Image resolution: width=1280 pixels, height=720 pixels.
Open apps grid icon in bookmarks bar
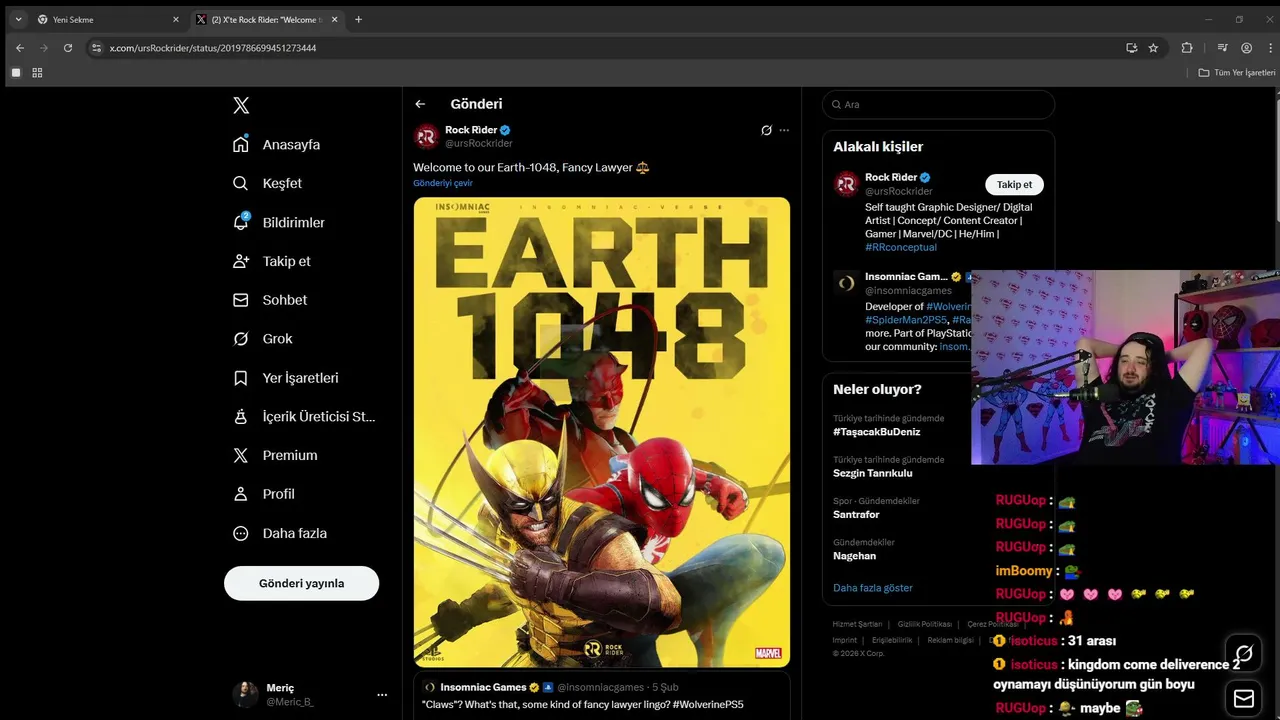click(x=37, y=73)
